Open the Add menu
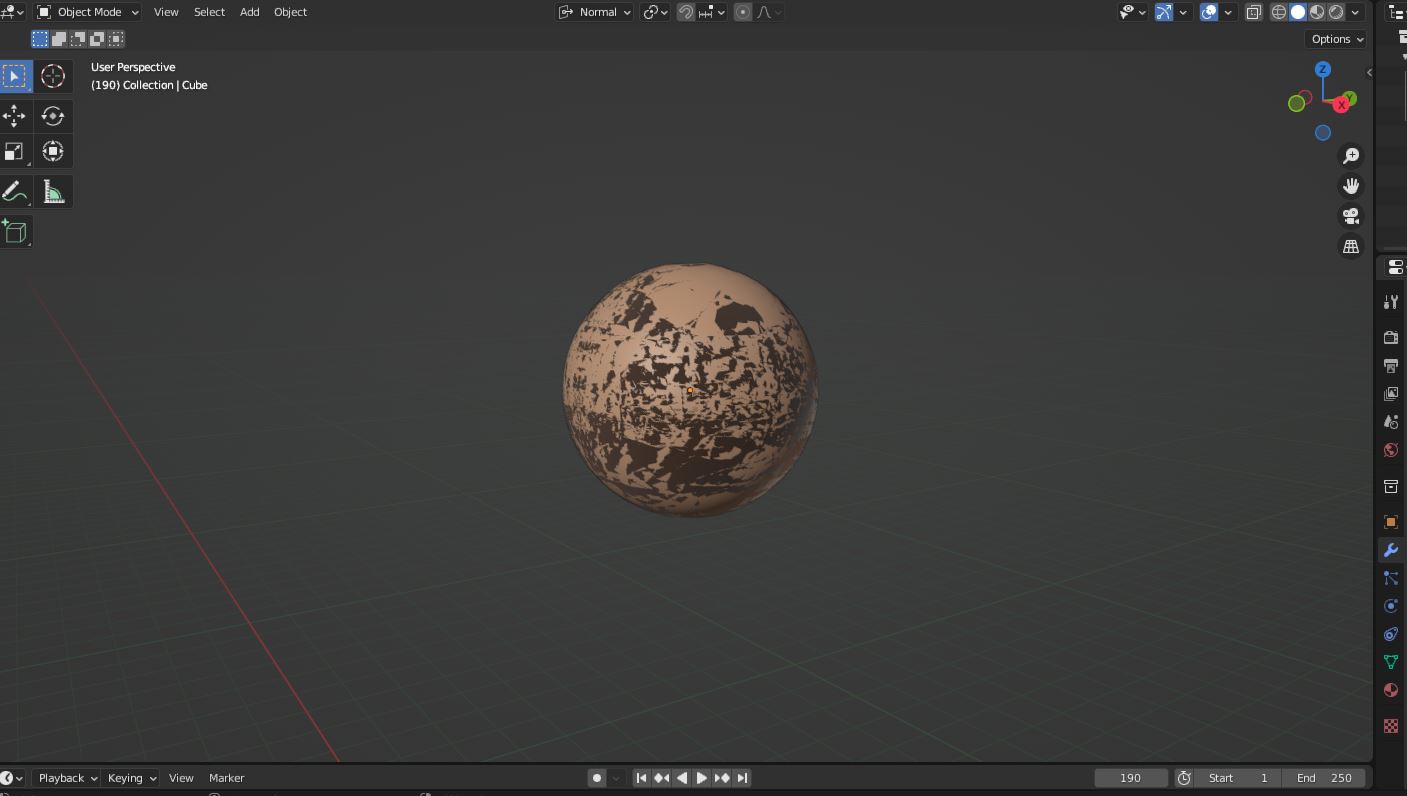 [x=250, y=12]
